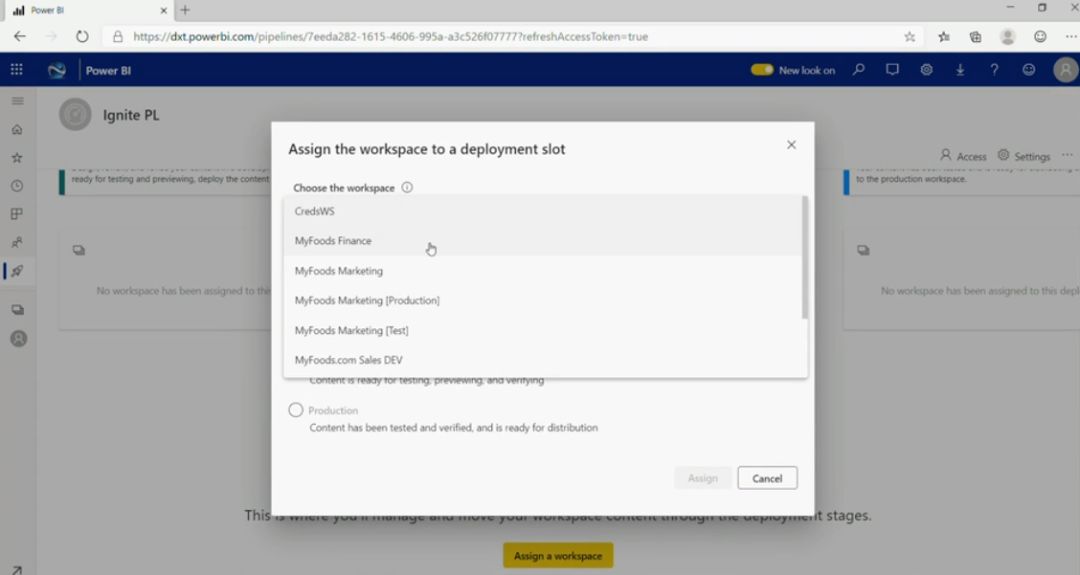Choose MyFoods Marketing workspace

[x=543, y=271]
